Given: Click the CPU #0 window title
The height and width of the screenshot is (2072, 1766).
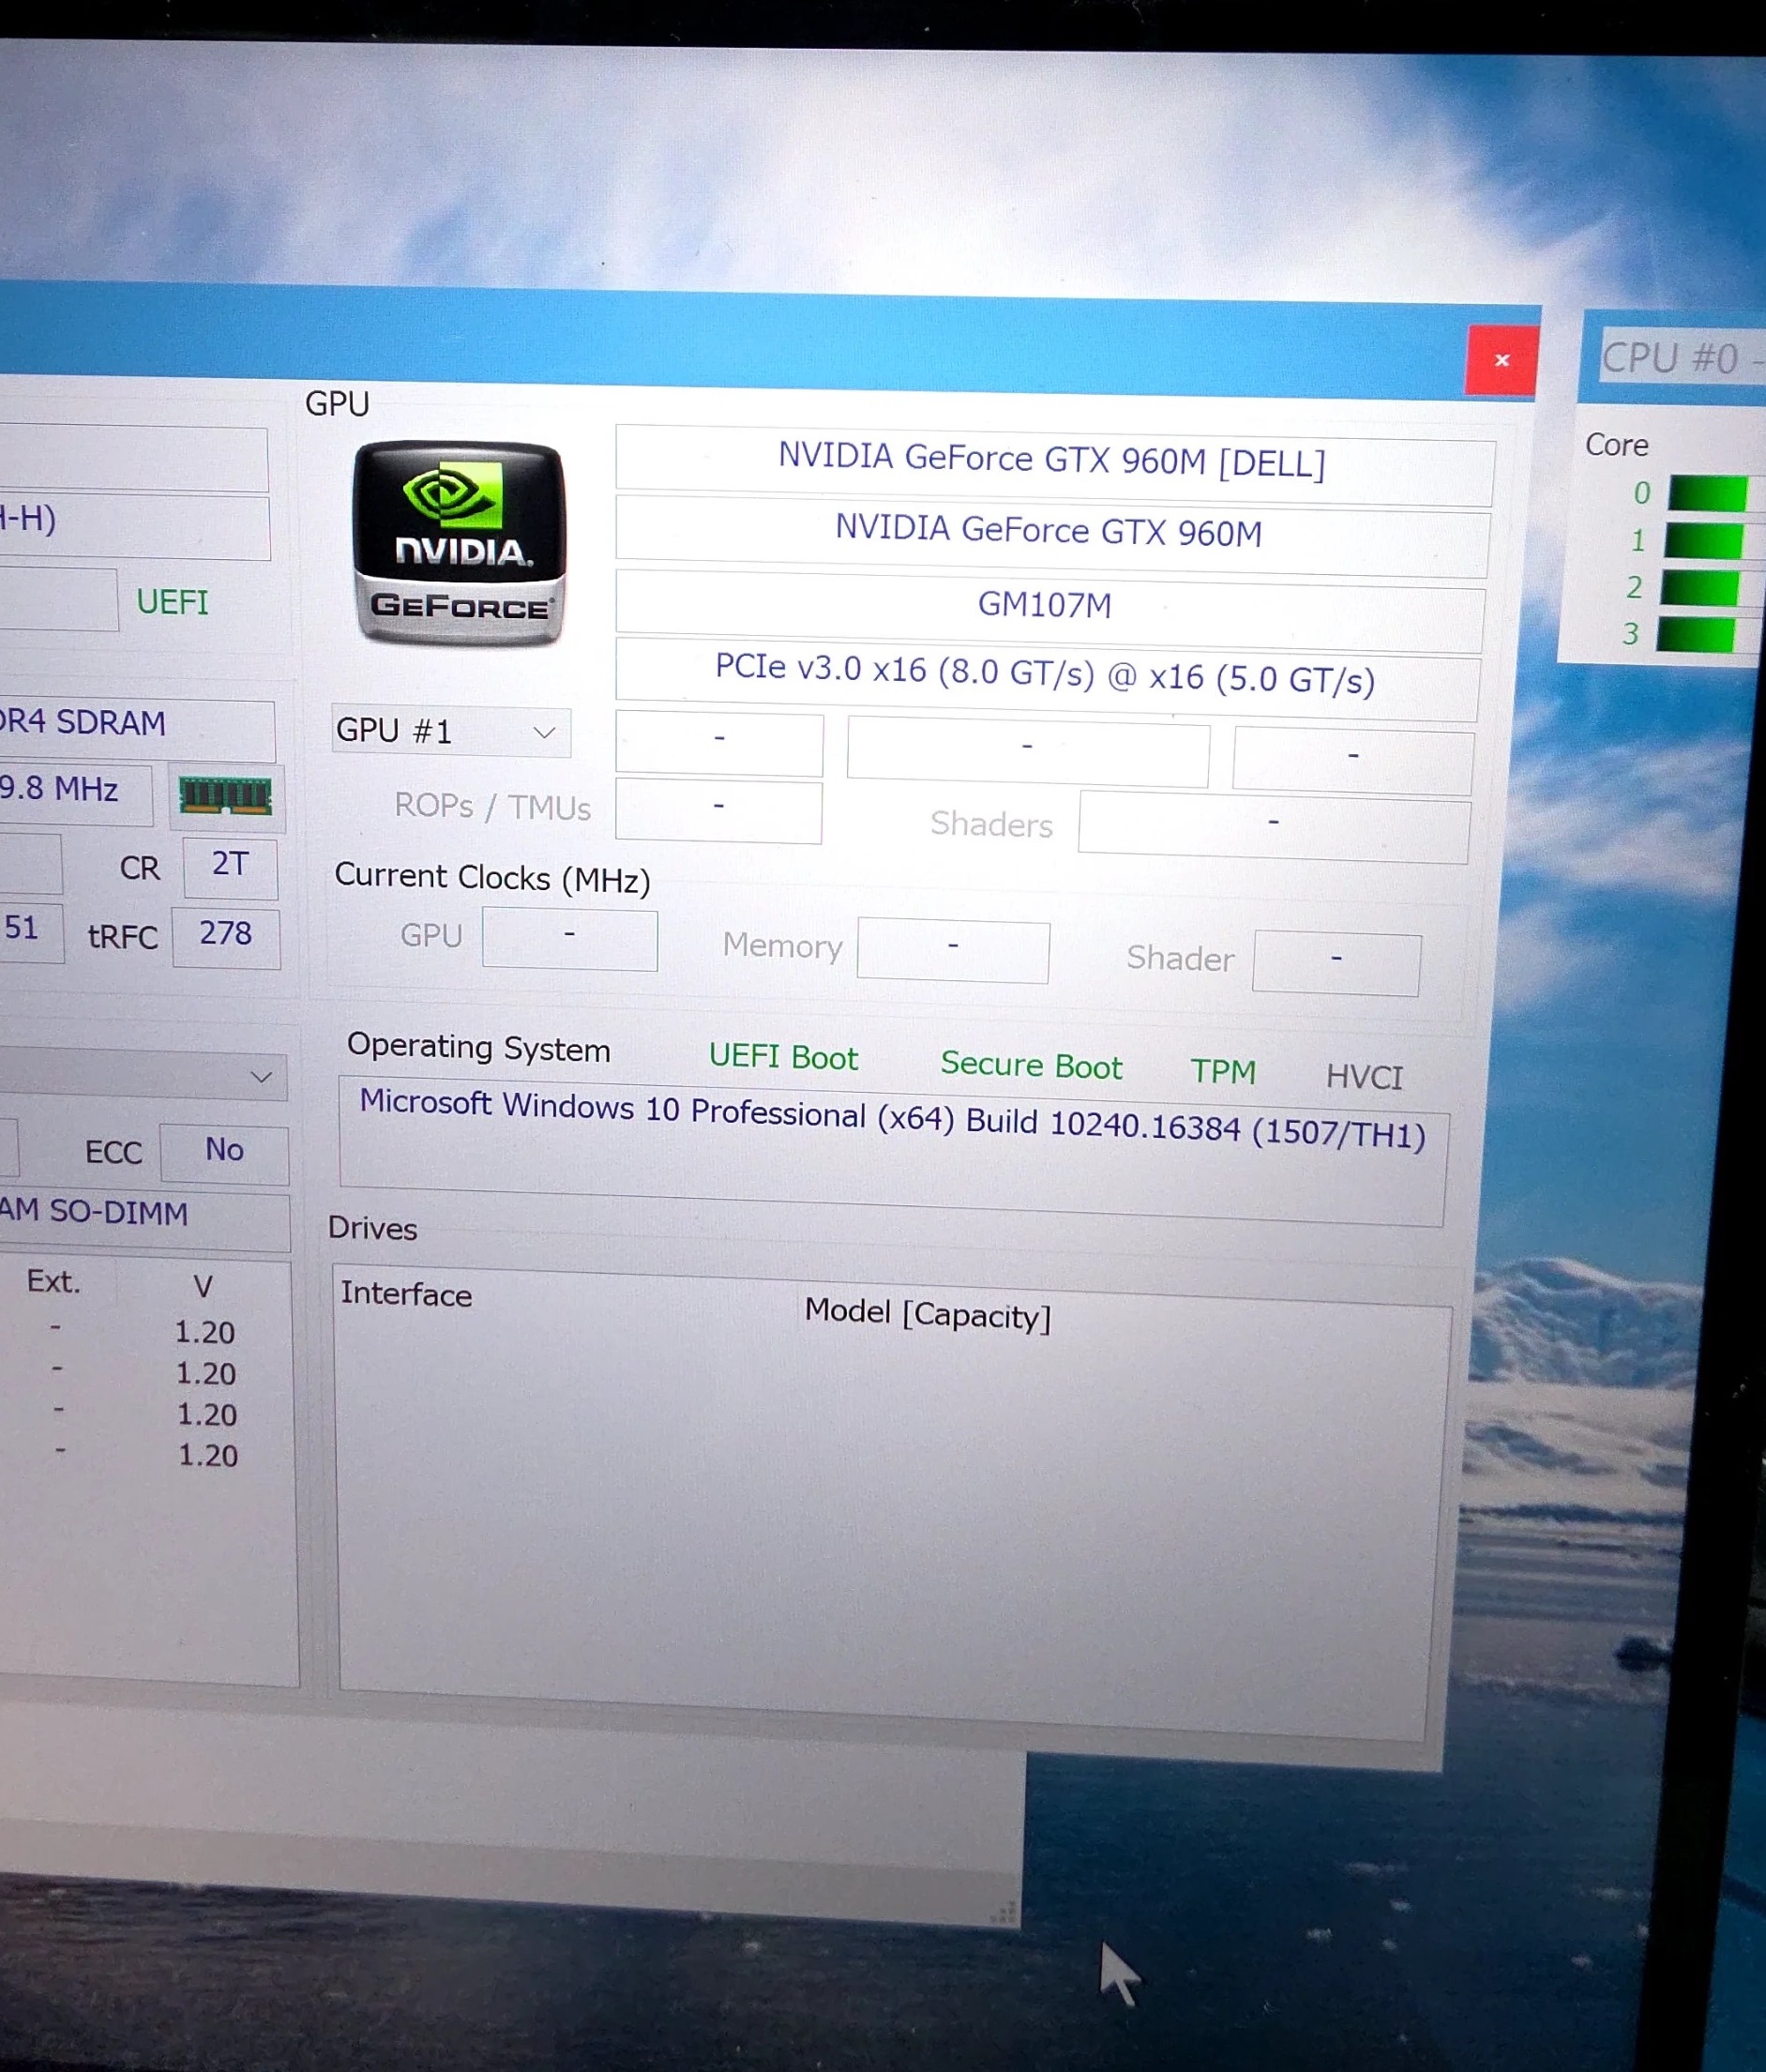Looking at the screenshot, I should click(1682, 358).
